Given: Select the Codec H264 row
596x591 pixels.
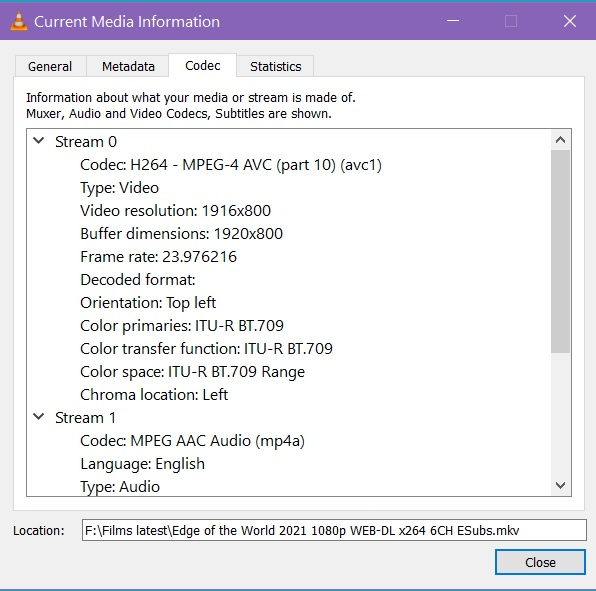Looking at the screenshot, I should coord(231,165).
